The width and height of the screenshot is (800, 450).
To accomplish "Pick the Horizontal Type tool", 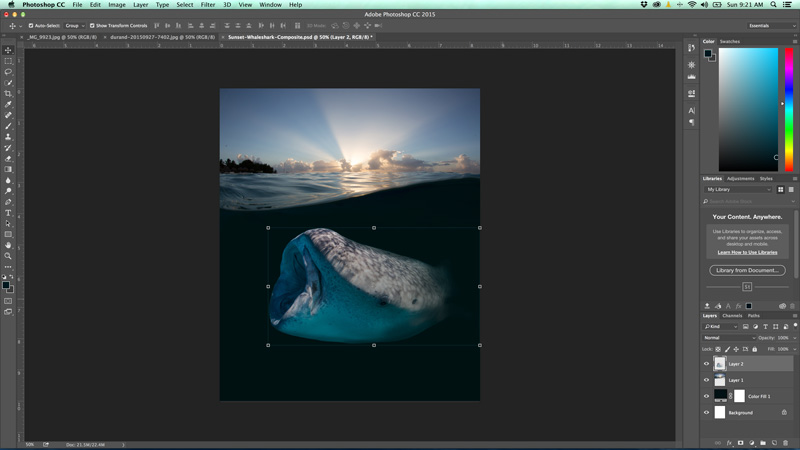I will point(8,213).
